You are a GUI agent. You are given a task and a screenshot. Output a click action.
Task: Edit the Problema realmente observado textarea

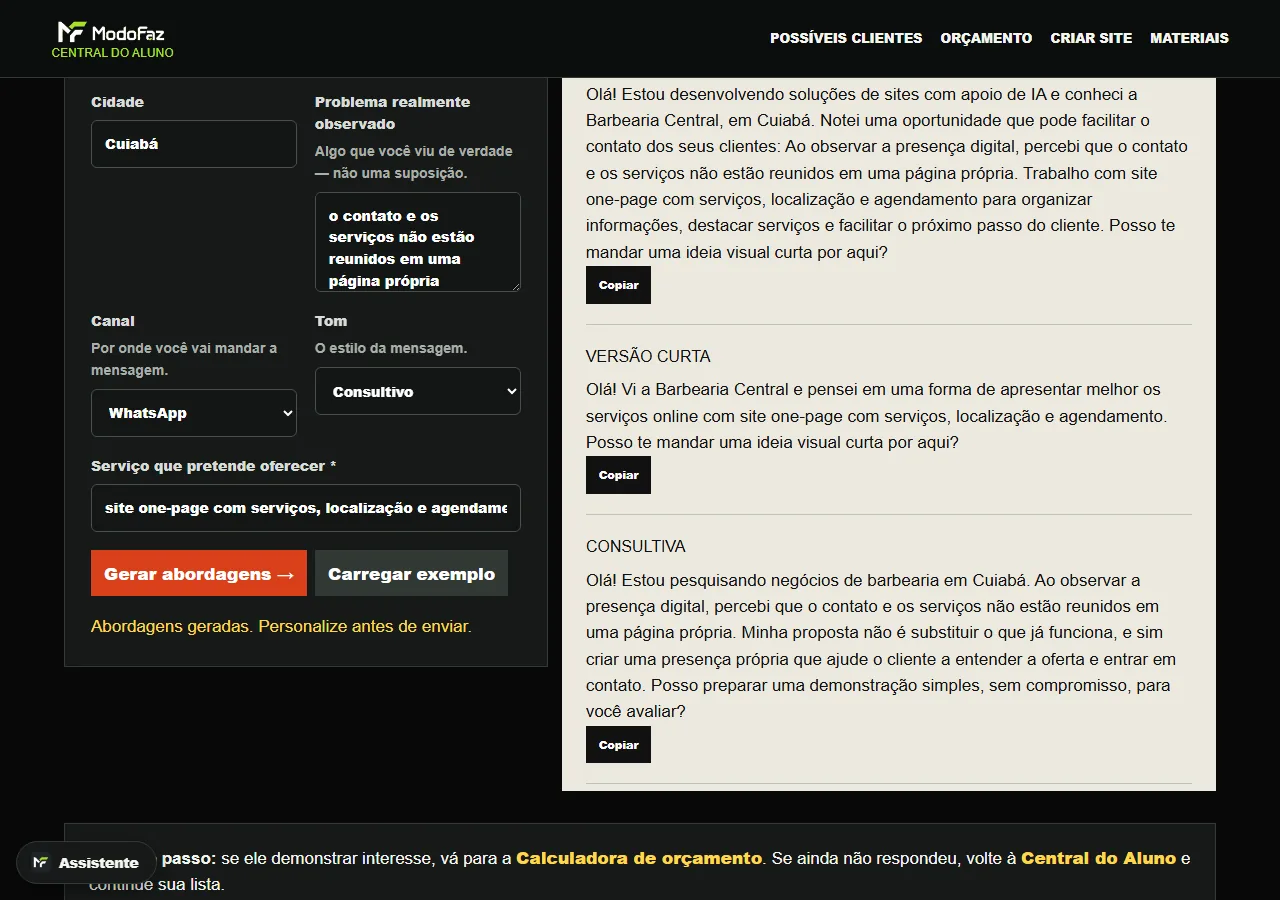[418, 242]
